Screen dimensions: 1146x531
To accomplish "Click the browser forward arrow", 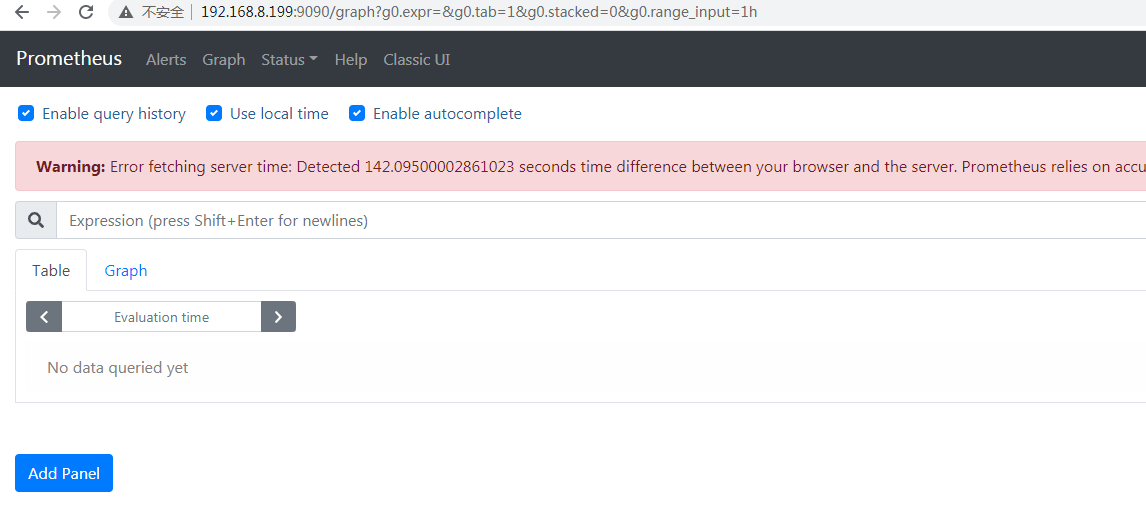I will [x=54, y=12].
